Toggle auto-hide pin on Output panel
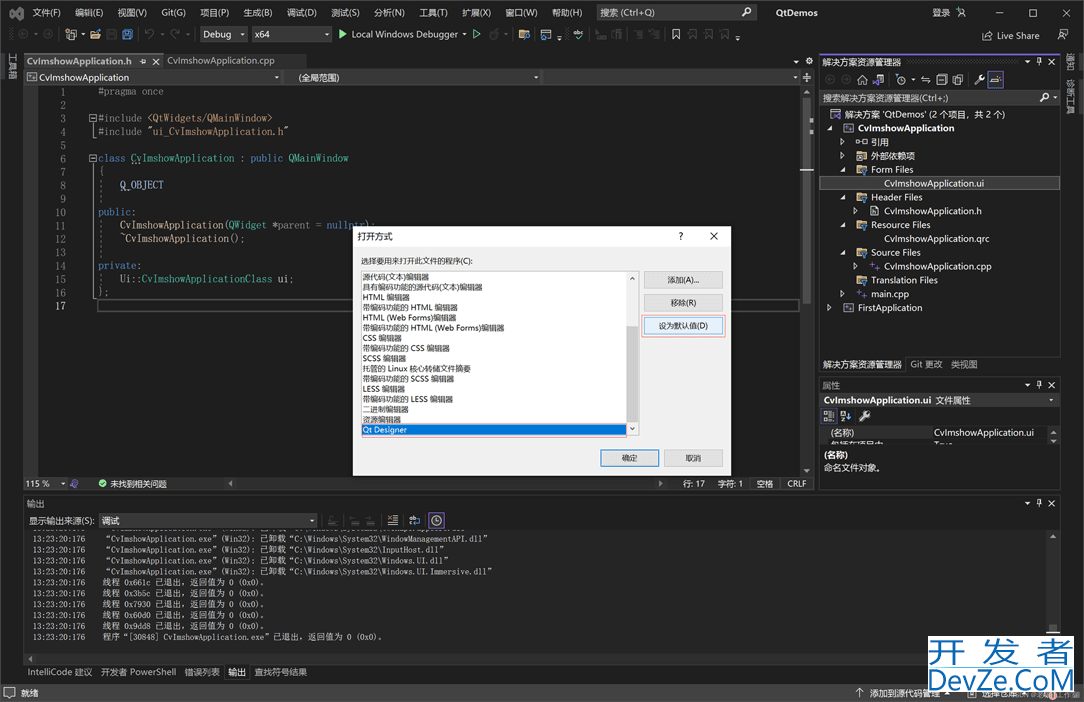The height and width of the screenshot is (702, 1084). [x=1039, y=503]
